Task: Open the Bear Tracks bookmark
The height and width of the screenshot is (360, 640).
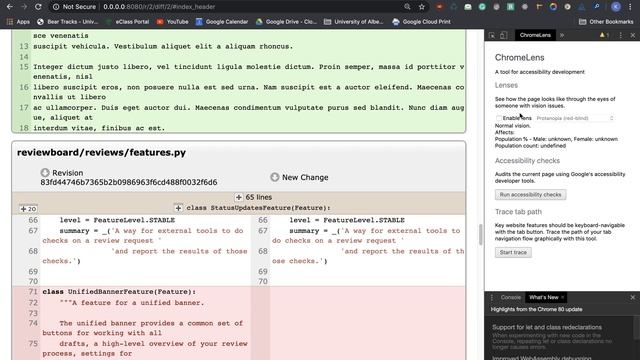Action: [x=67, y=22]
